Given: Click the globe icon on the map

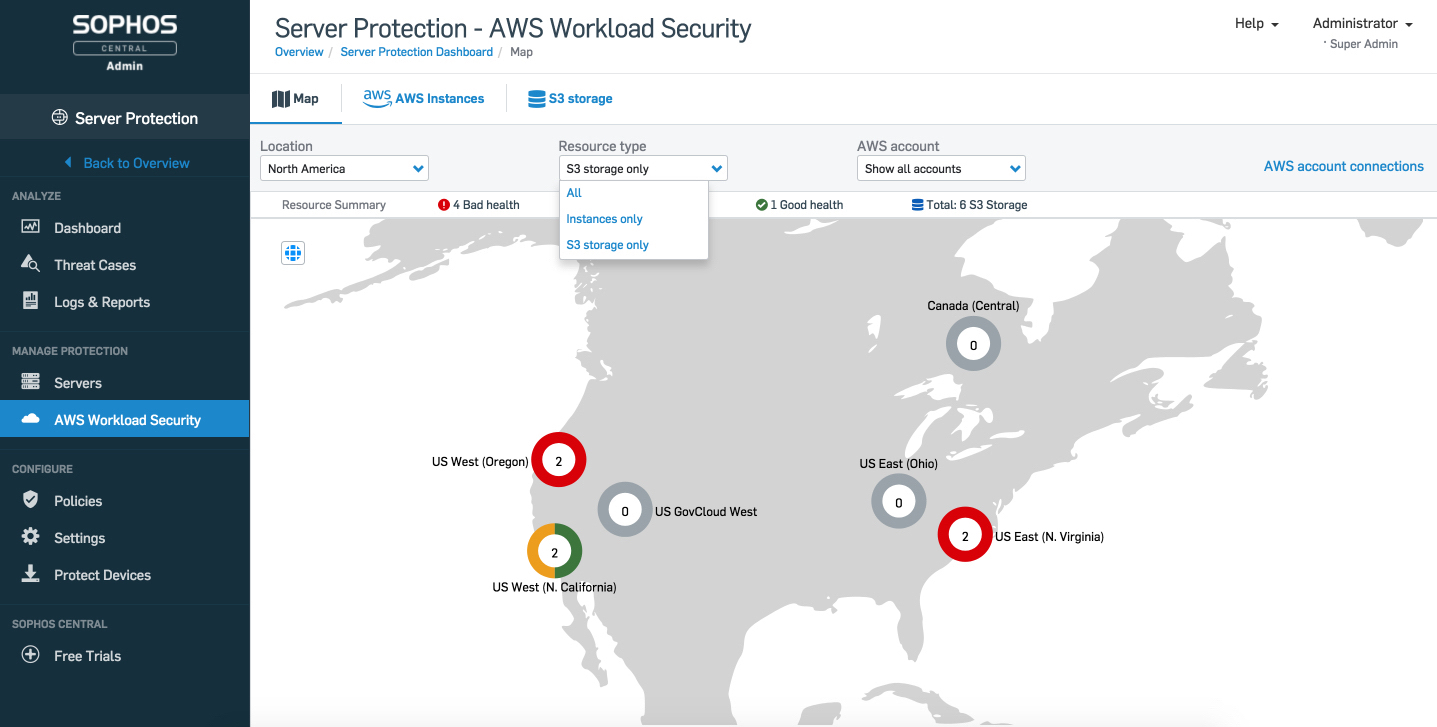Looking at the screenshot, I should pos(293,253).
